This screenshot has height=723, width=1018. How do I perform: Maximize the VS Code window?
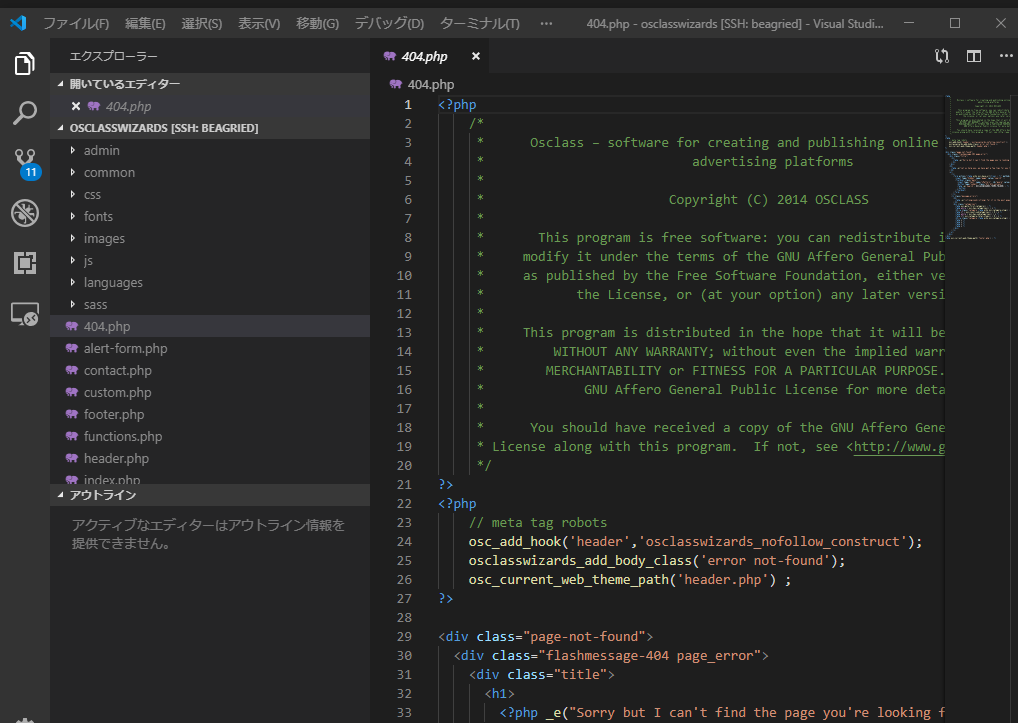[x=954, y=23]
